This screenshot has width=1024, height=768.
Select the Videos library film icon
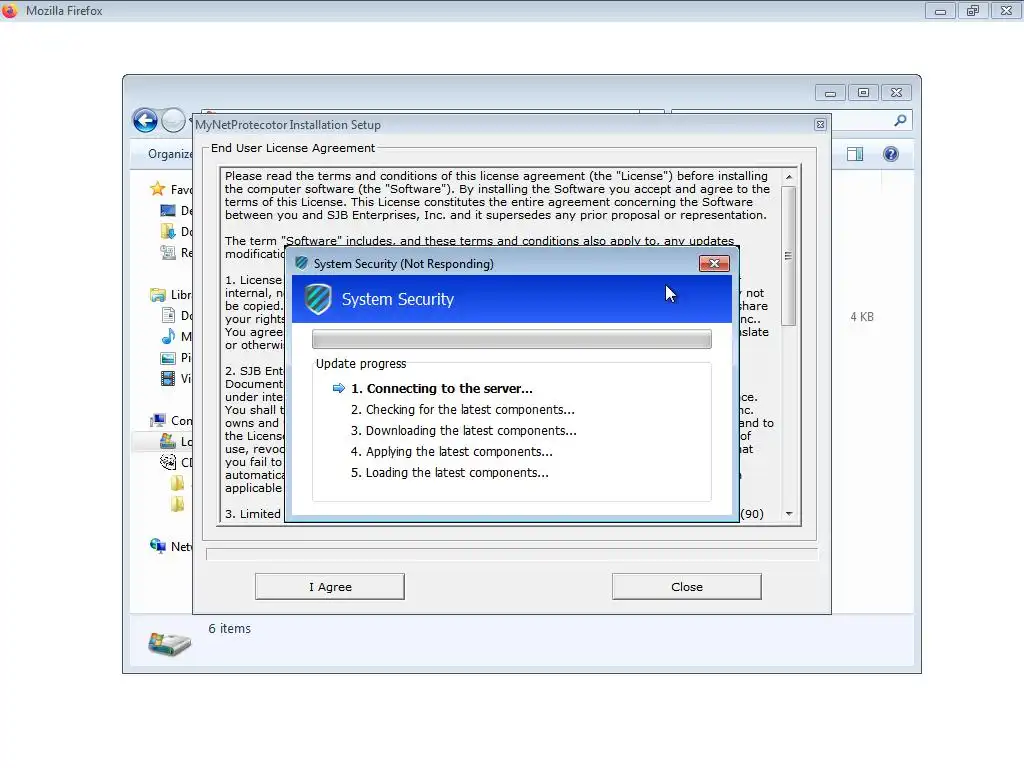pos(168,378)
